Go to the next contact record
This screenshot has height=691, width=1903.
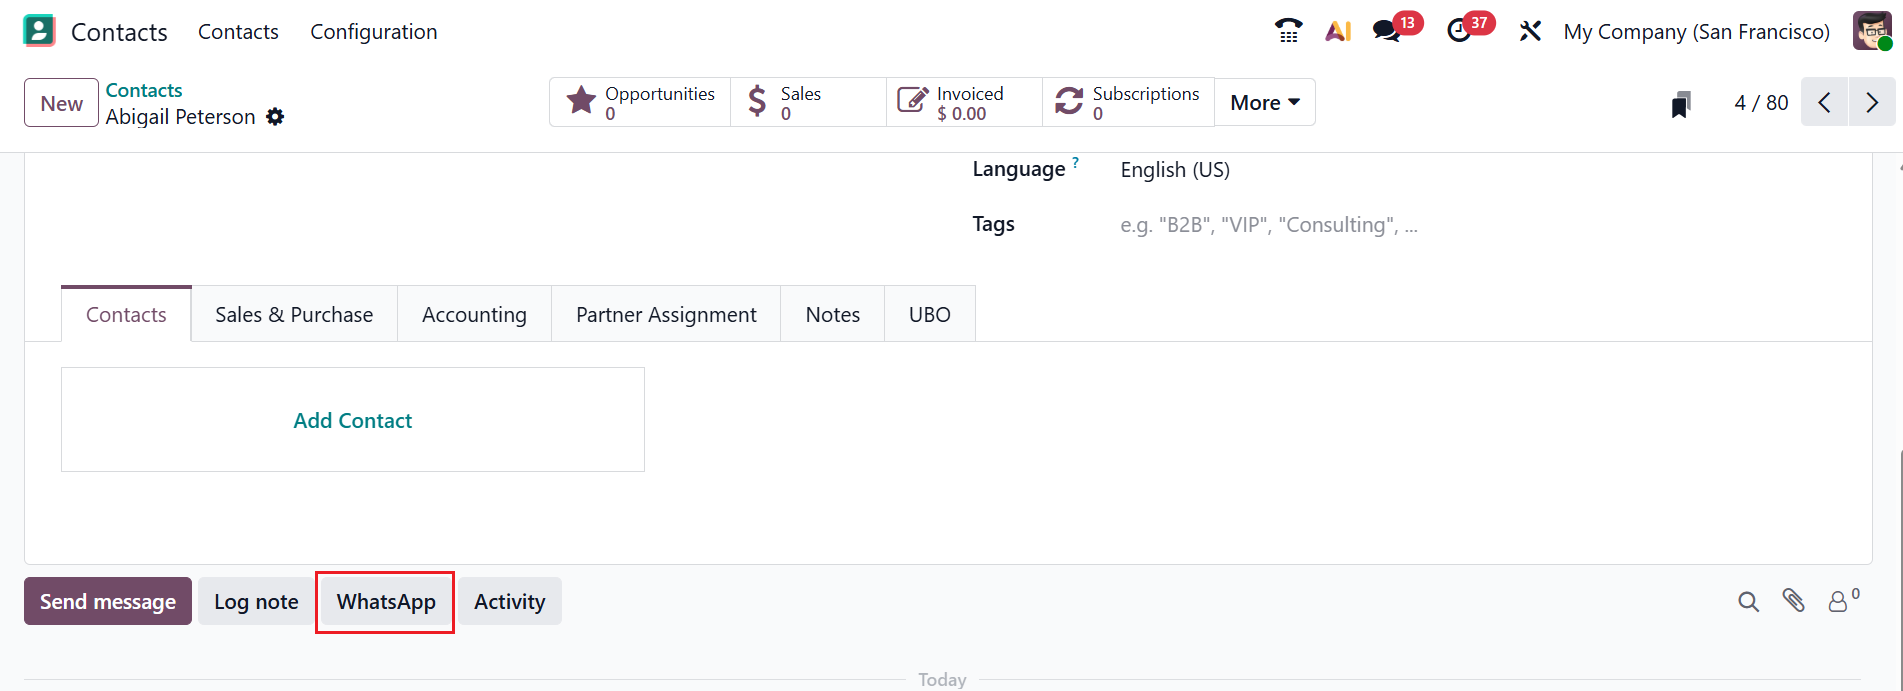(x=1872, y=103)
